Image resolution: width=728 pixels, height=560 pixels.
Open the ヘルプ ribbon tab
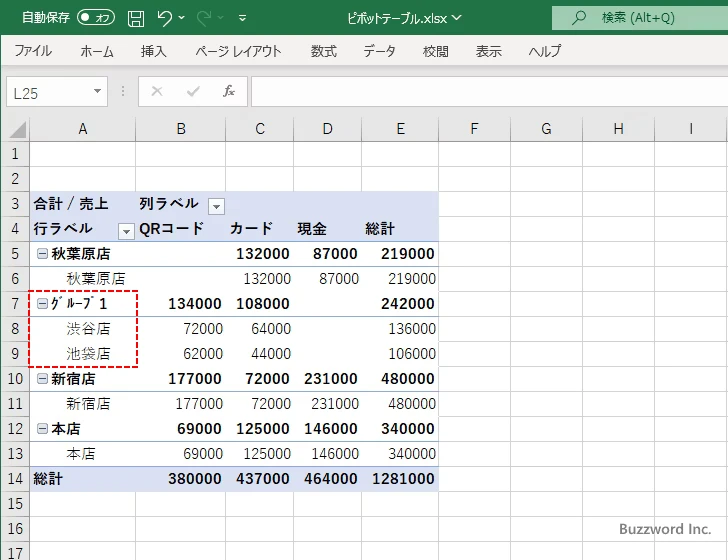tap(545, 51)
